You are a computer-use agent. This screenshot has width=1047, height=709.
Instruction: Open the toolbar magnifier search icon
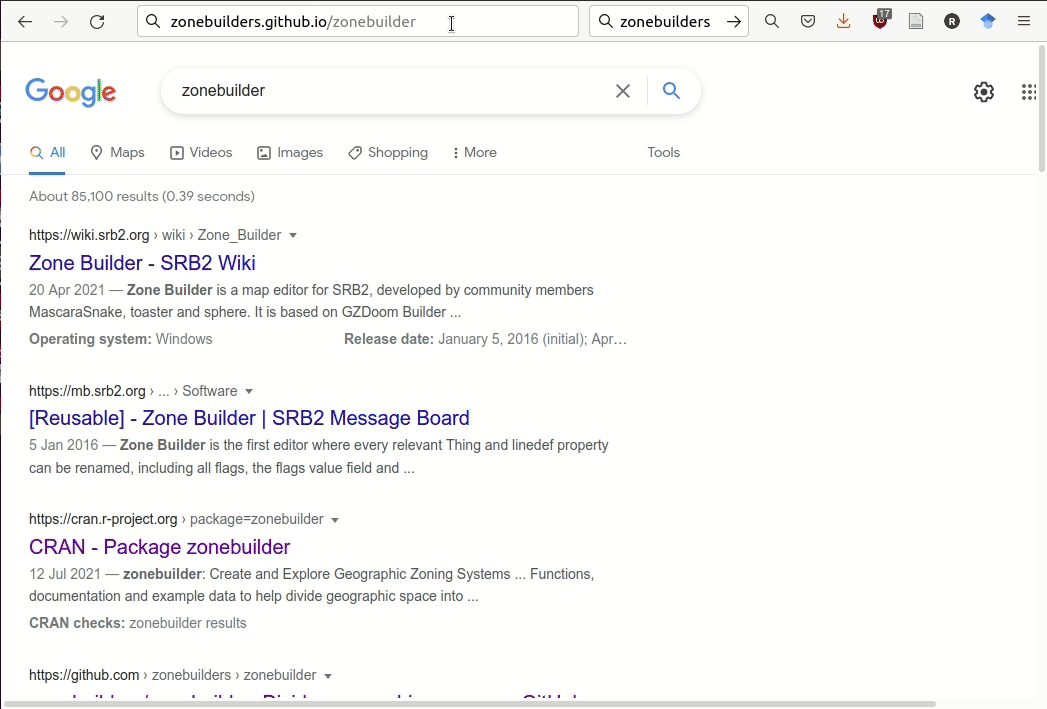click(772, 21)
